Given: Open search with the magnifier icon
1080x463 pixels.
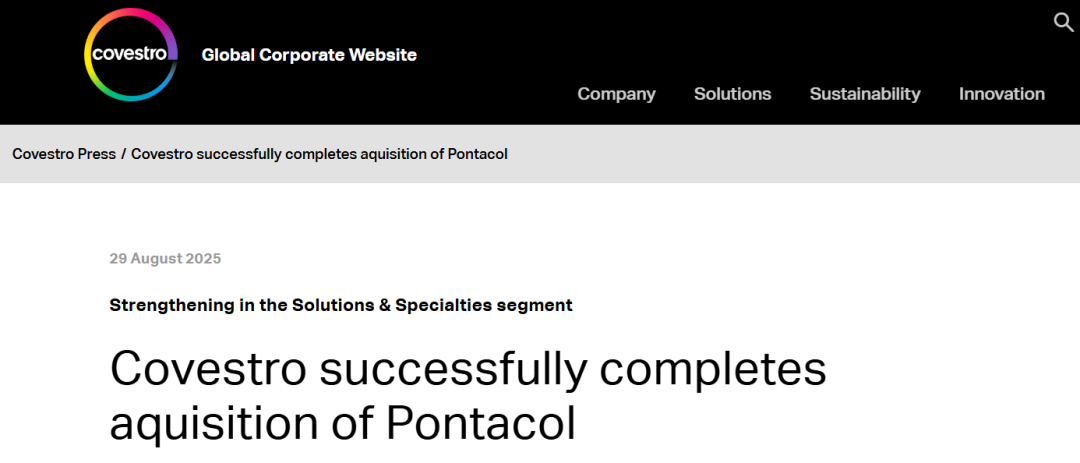Looking at the screenshot, I should 1063,22.
